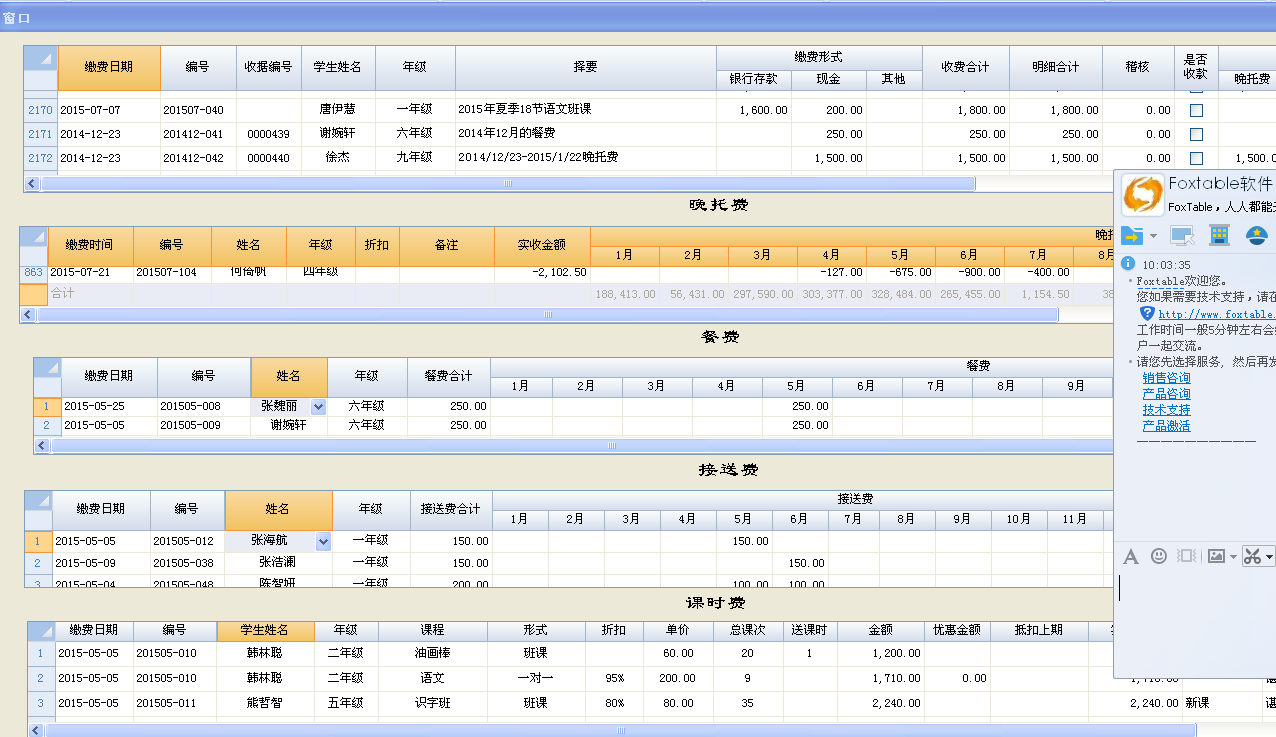Click the 销售咨询 link

(x=1166, y=378)
